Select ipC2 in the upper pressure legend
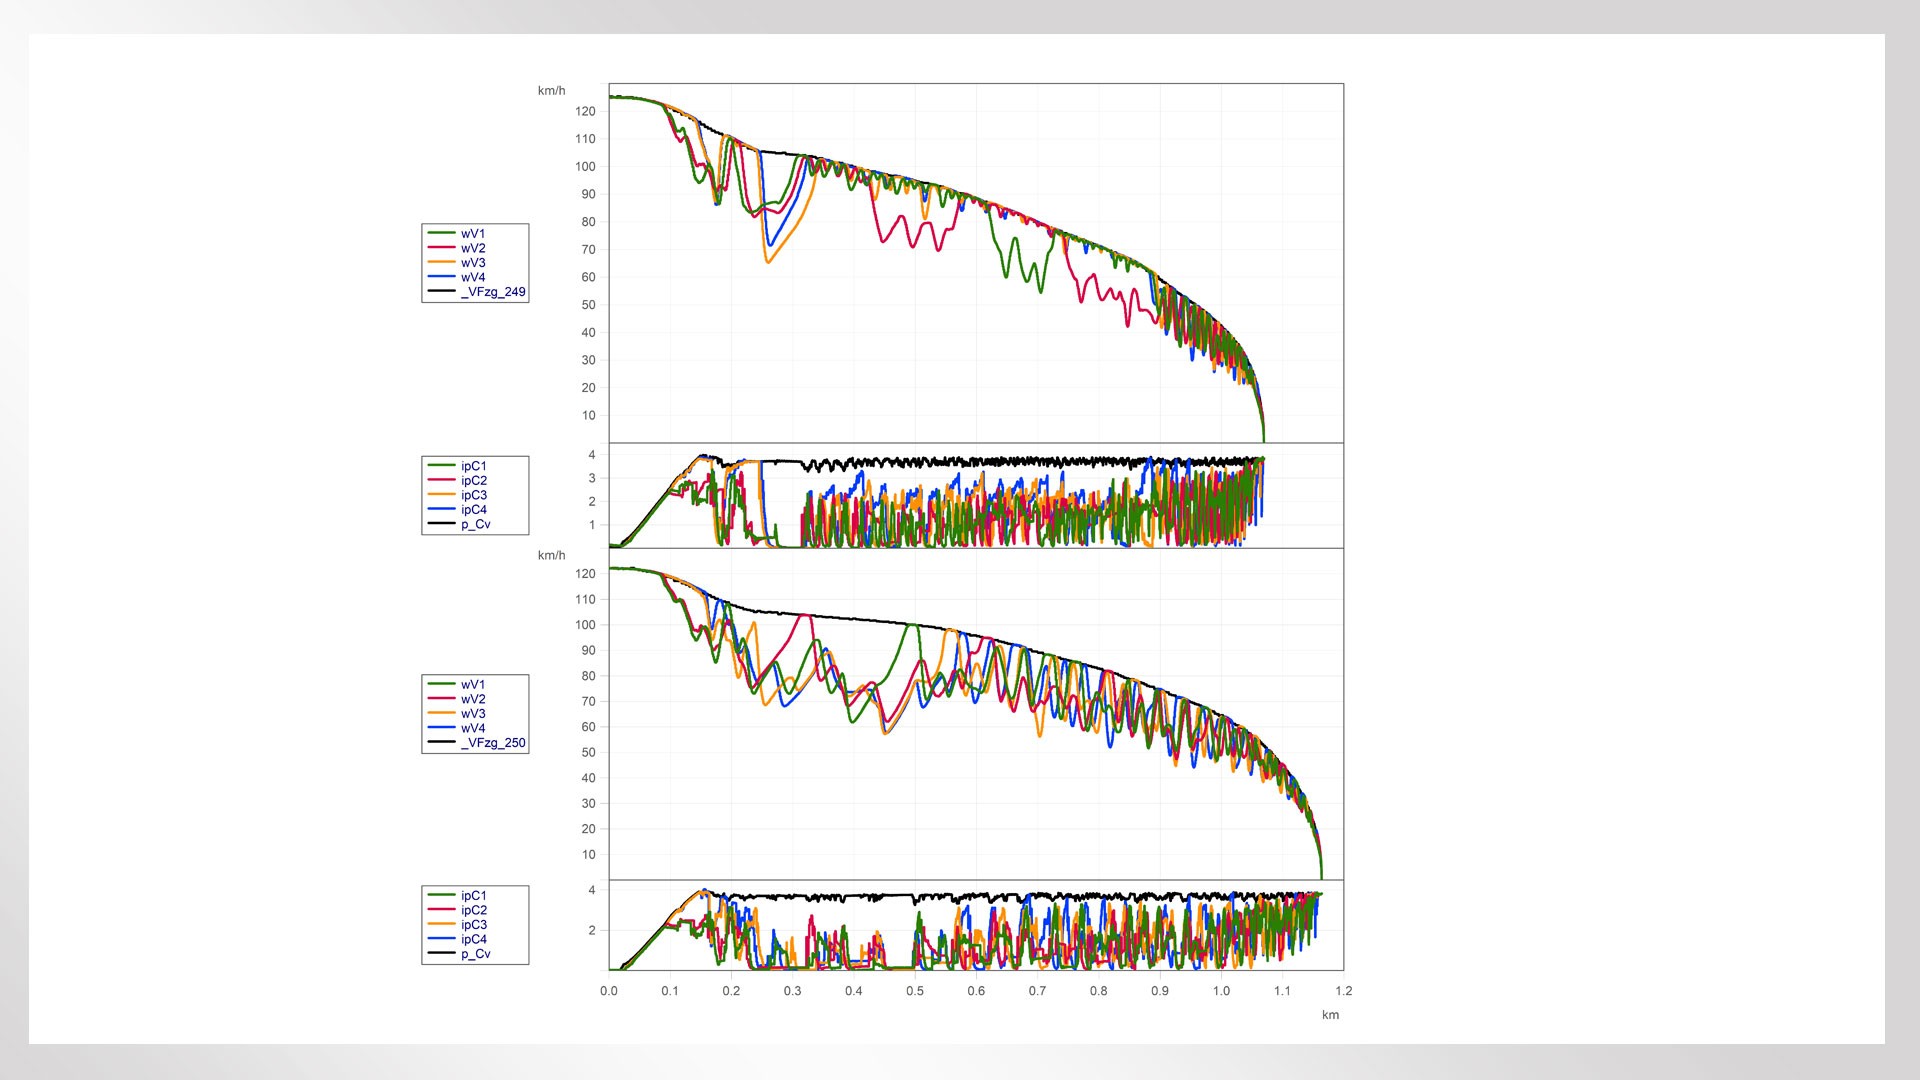Image resolution: width=1920 pixels, height=1080 pixels. (x=474, y=481)
